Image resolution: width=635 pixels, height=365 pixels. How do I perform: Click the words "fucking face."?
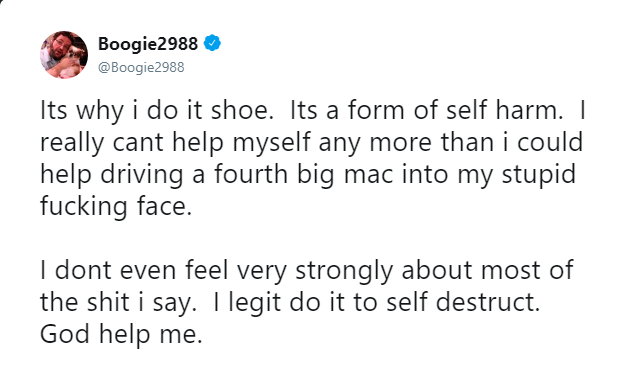(x=116, y=207)
